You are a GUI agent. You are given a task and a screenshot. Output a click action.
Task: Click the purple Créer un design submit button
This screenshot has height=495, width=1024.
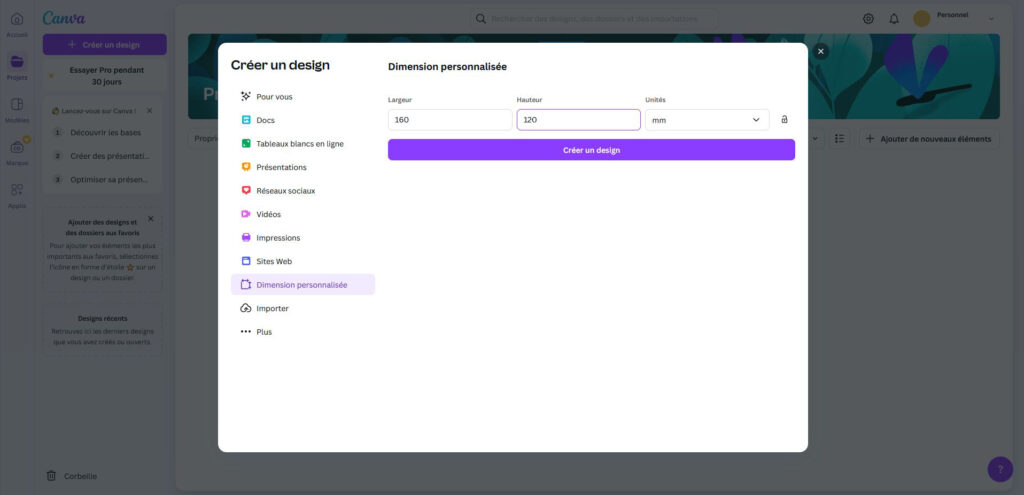coord(591,150)
